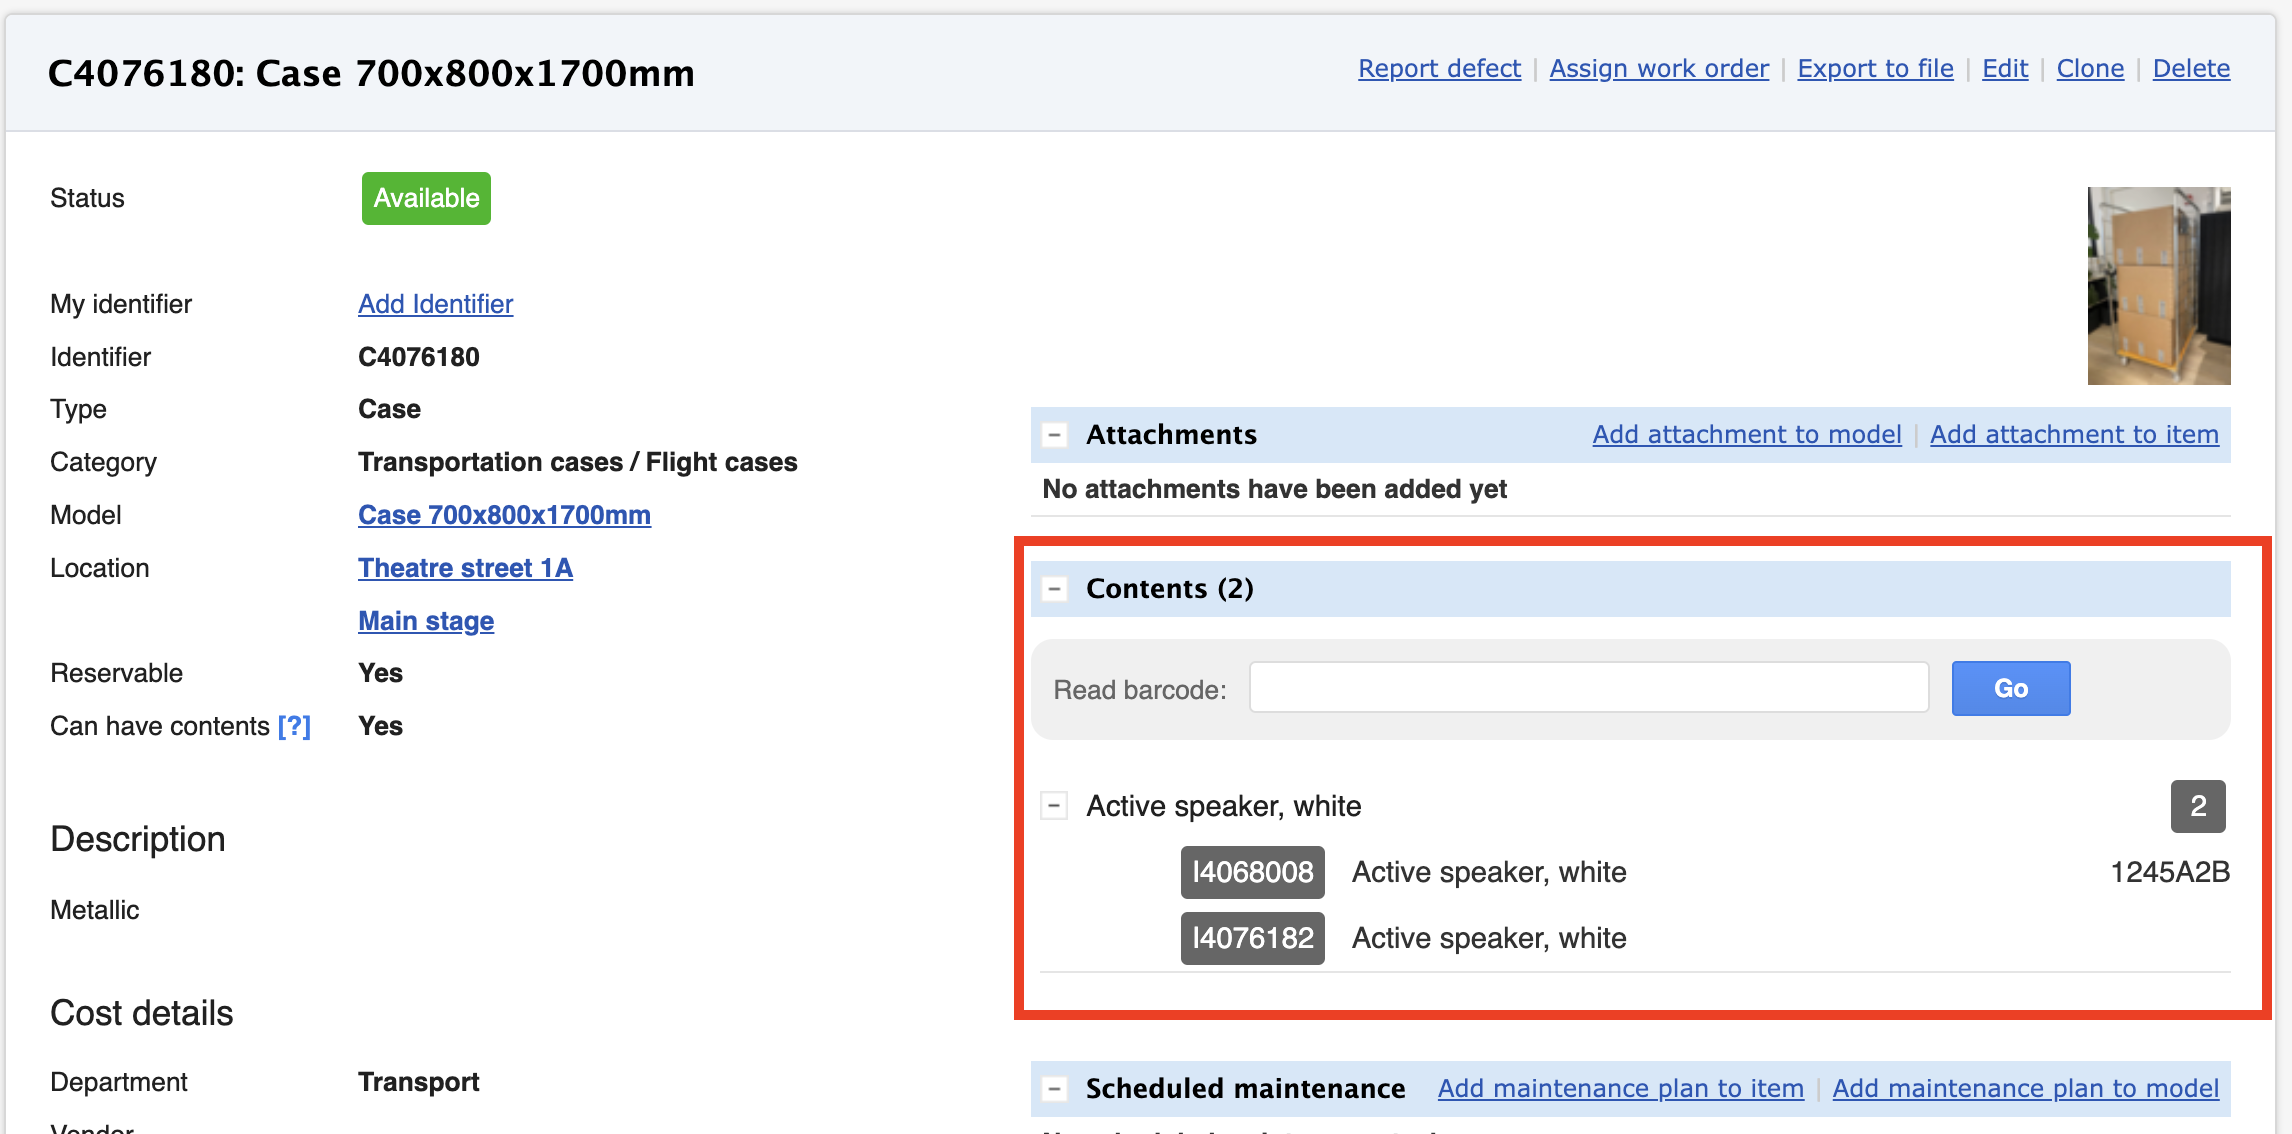
Task: Clone this case item
Action: coord(2089,69)
